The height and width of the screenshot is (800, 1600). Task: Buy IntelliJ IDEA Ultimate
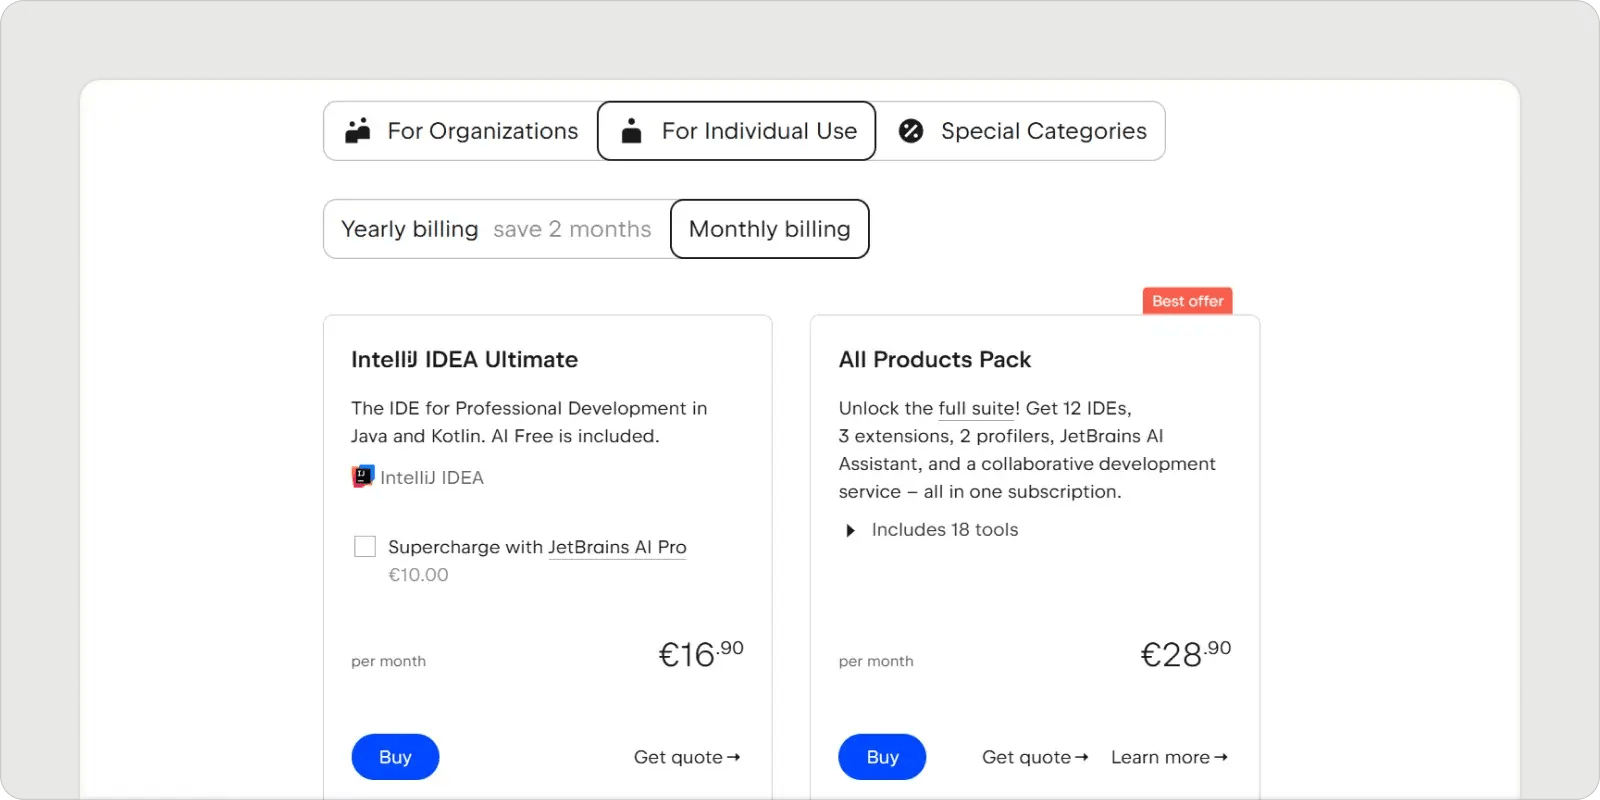pos(395,757)
